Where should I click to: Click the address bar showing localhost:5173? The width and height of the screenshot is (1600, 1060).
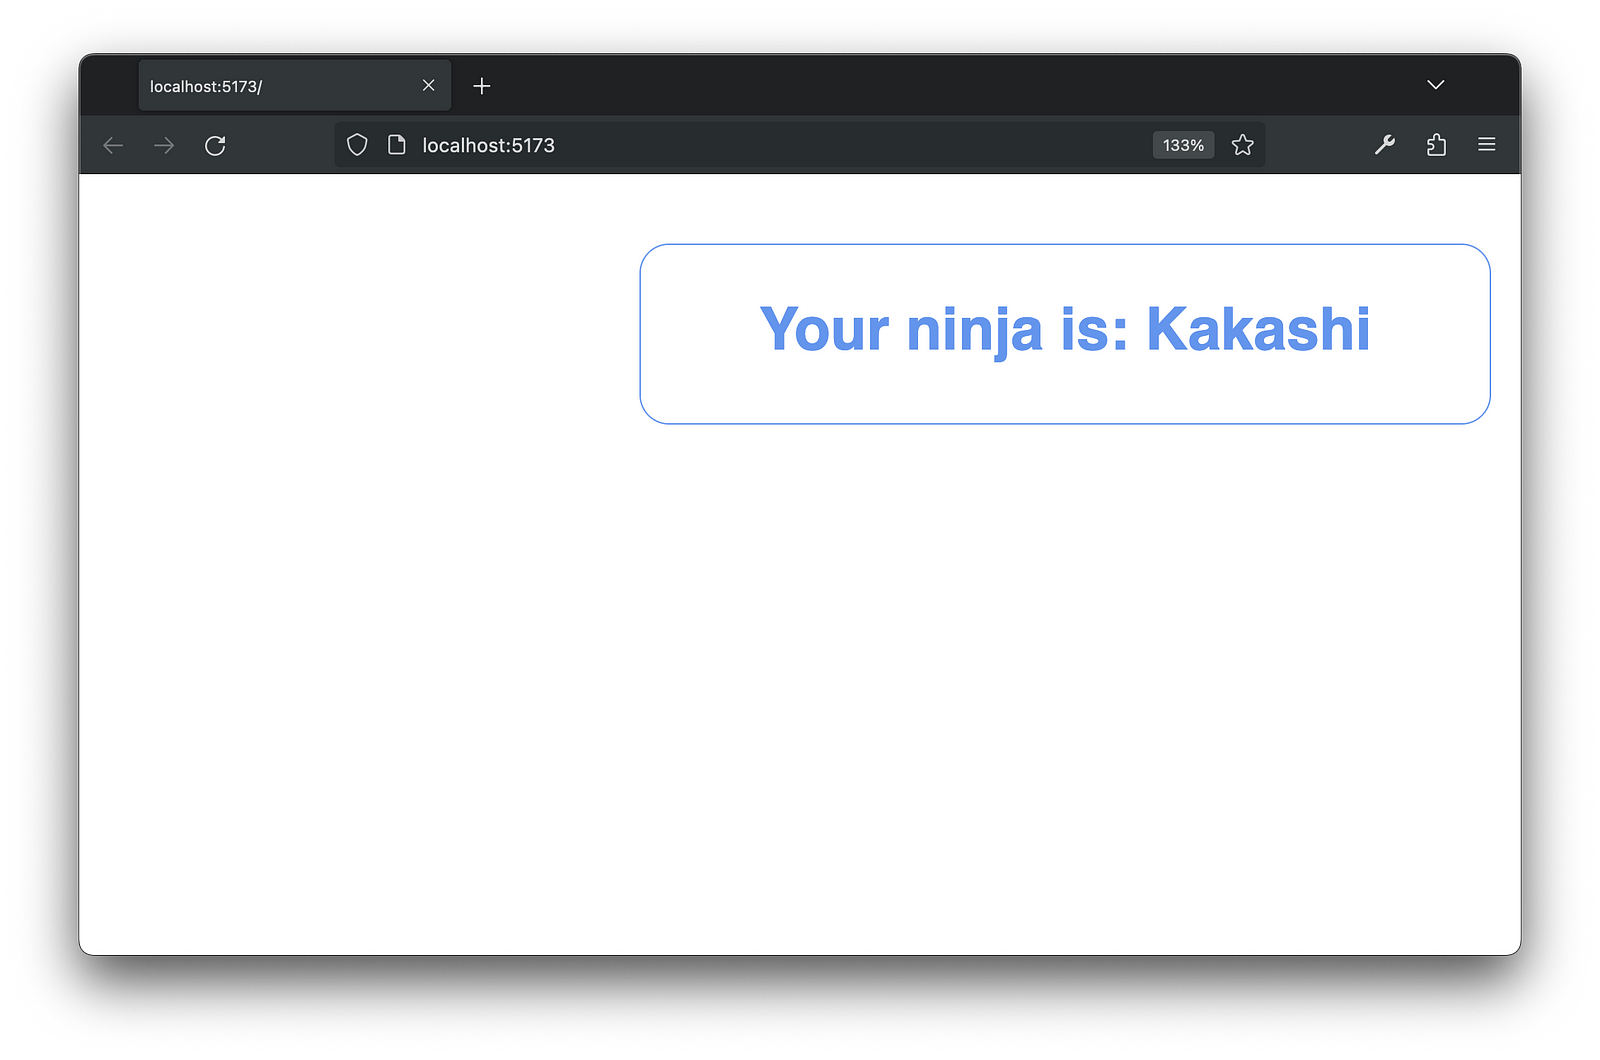point(700,145)
